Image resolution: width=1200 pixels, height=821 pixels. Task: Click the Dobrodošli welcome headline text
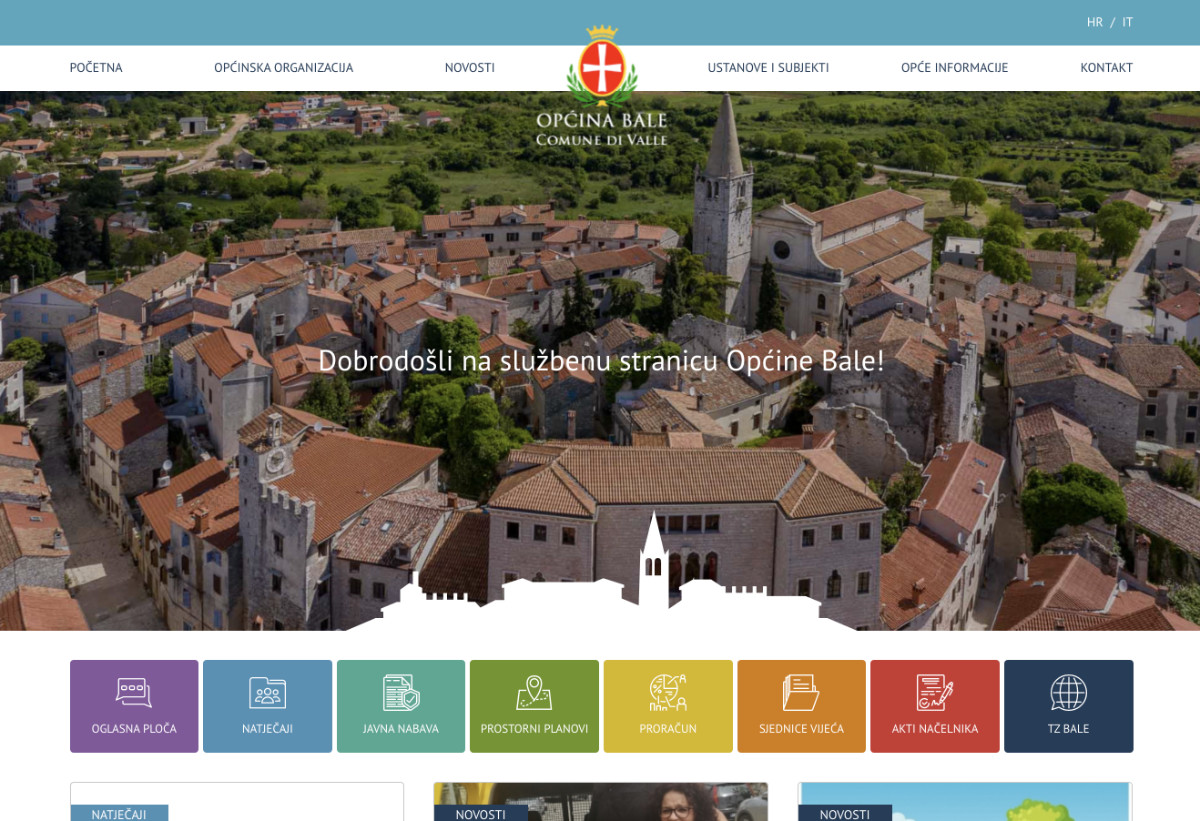(x=601, y=361)
